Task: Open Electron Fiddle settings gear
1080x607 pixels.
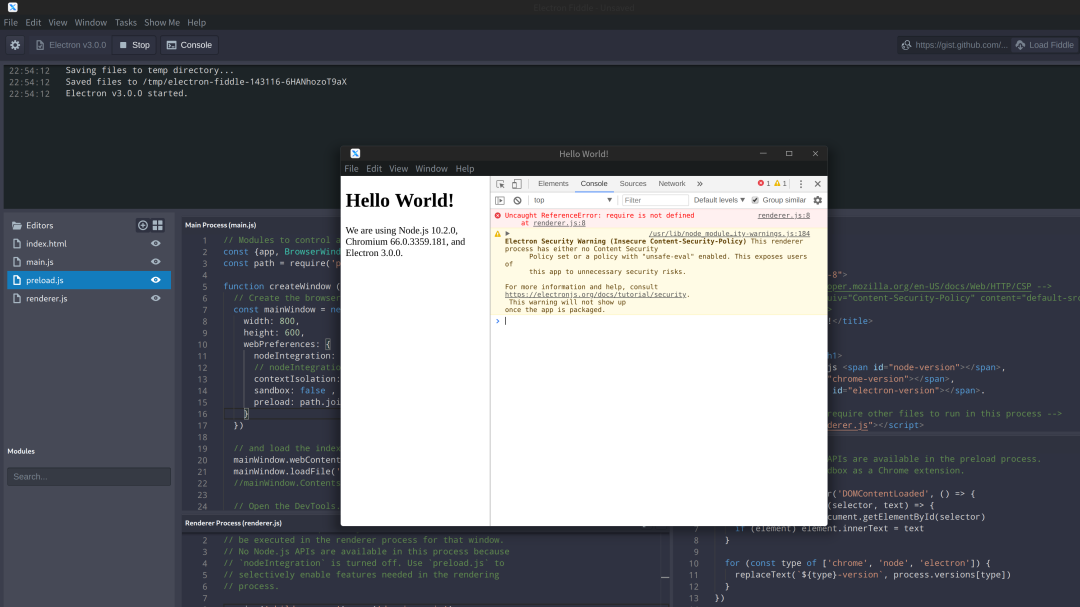Action: coord(15,45)
